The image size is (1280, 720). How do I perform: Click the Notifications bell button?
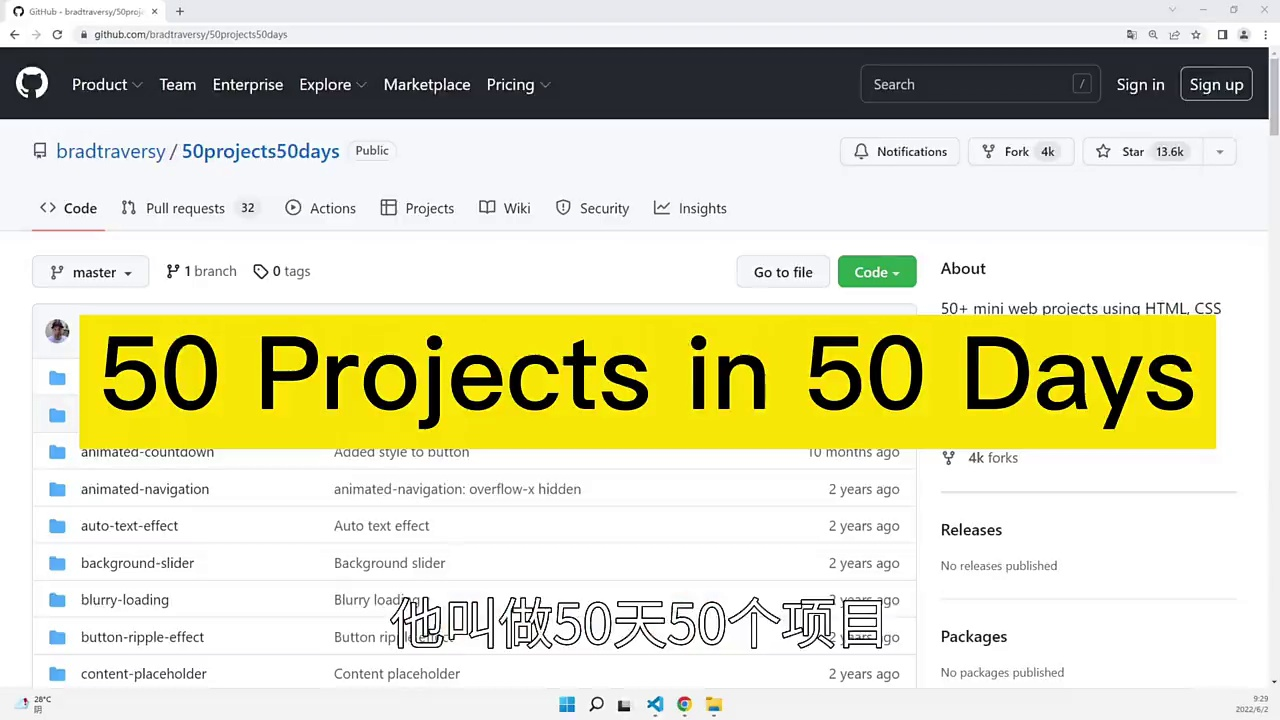[x=900, y=152]
